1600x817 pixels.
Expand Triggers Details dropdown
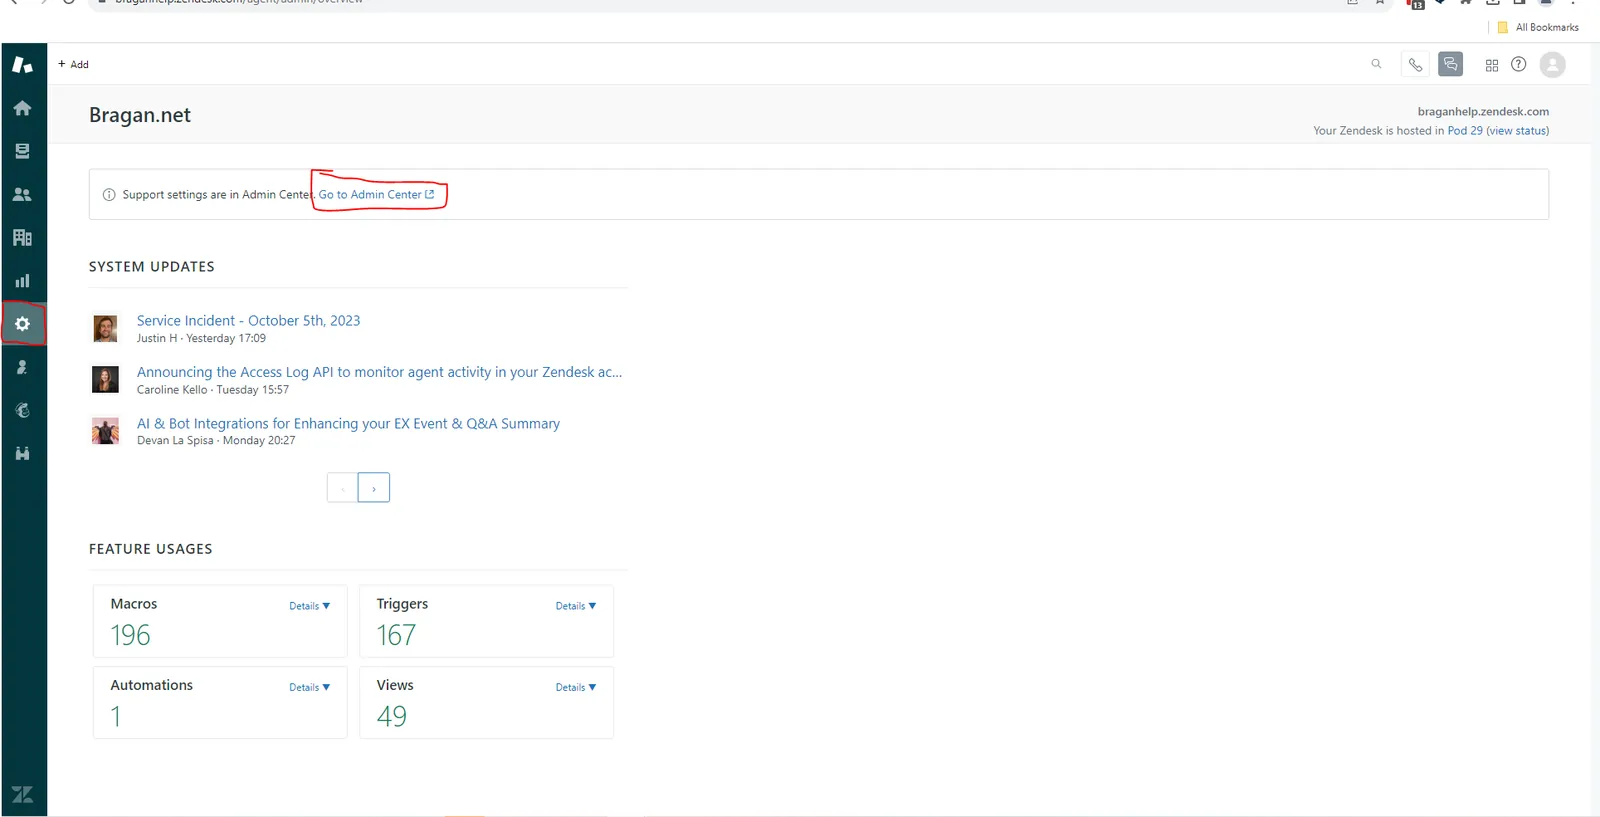pyautogui.click(x=576, y=606)
